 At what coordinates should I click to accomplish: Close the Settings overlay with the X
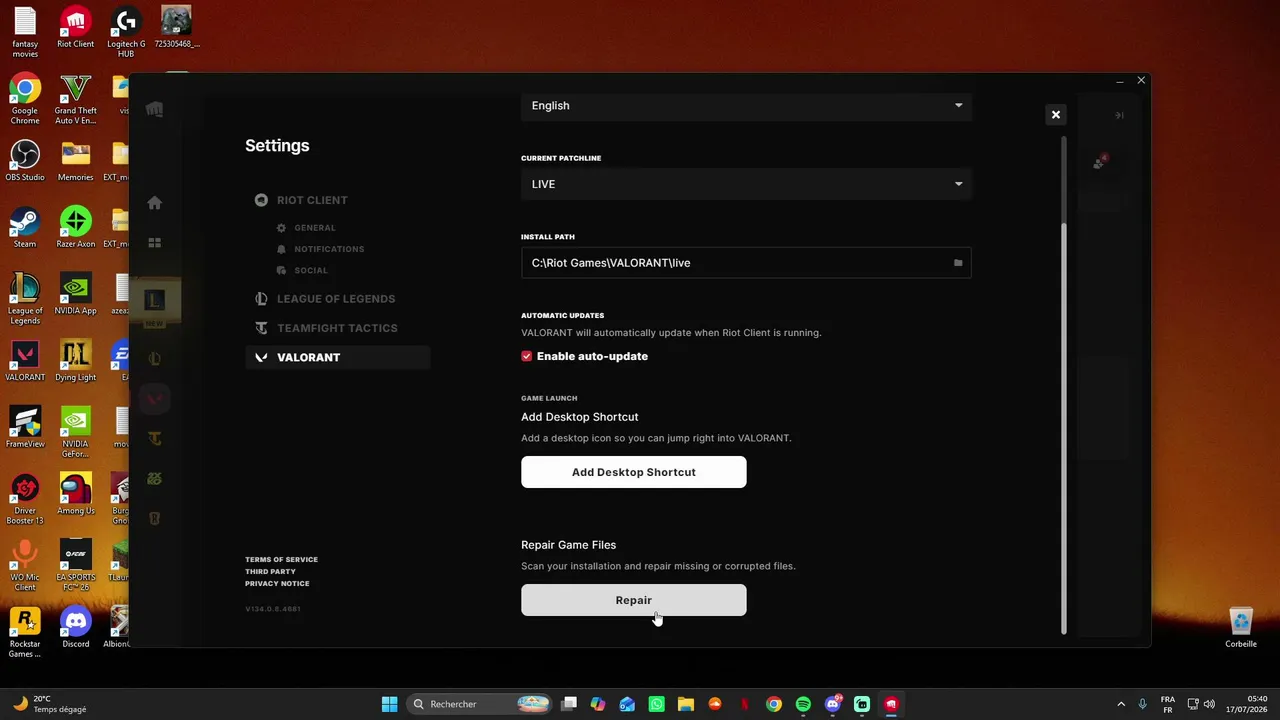1055,115
